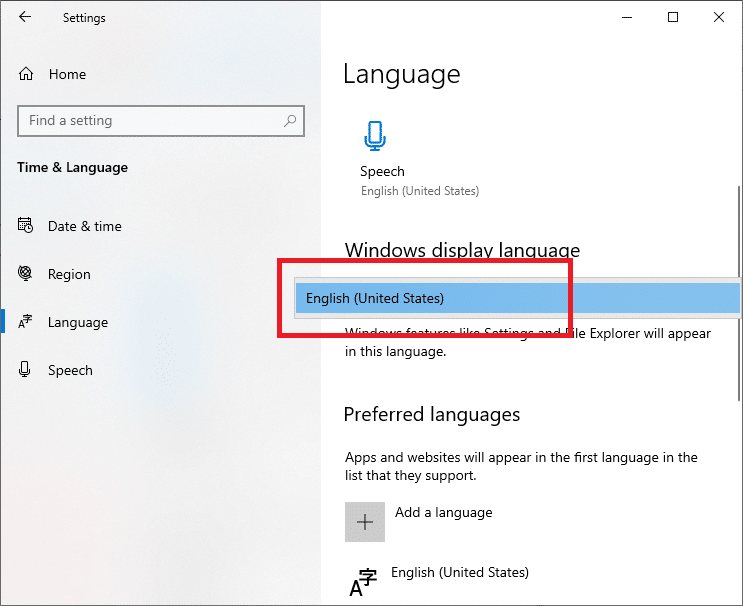Screen dimensions: 743x606
Task: Click the house icon beside Home
Action: point(26,74)
